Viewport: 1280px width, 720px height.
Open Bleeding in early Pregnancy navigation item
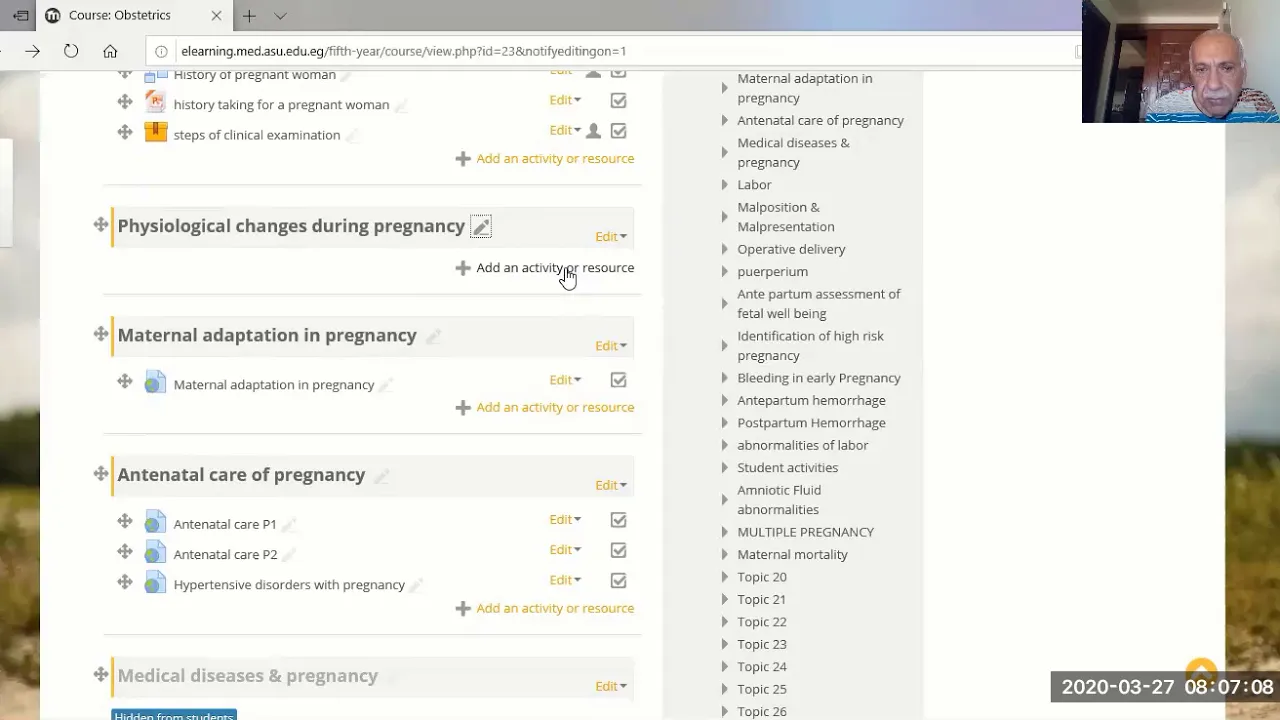tap(819, 378)
